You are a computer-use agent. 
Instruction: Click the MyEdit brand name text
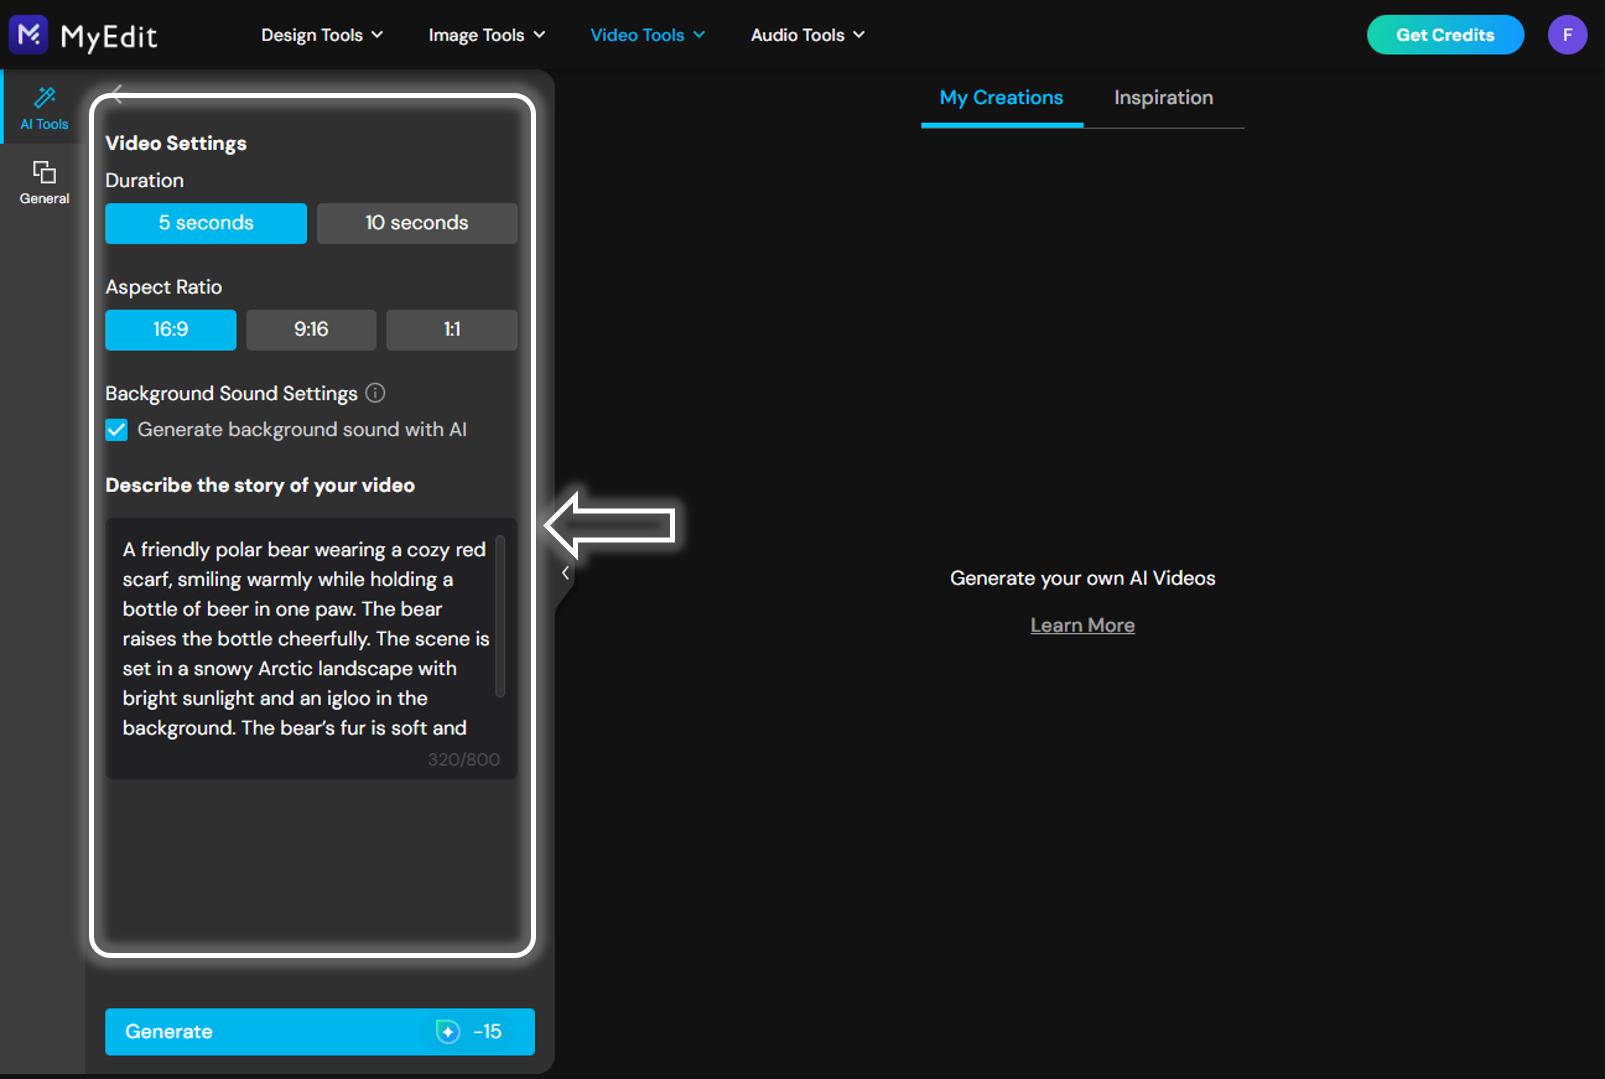[109, 37]
